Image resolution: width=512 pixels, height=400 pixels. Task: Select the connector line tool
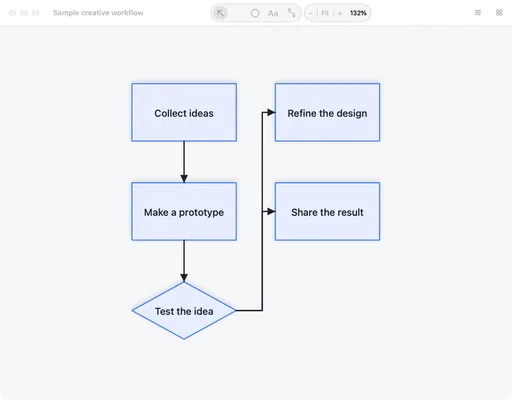(292, 13)
